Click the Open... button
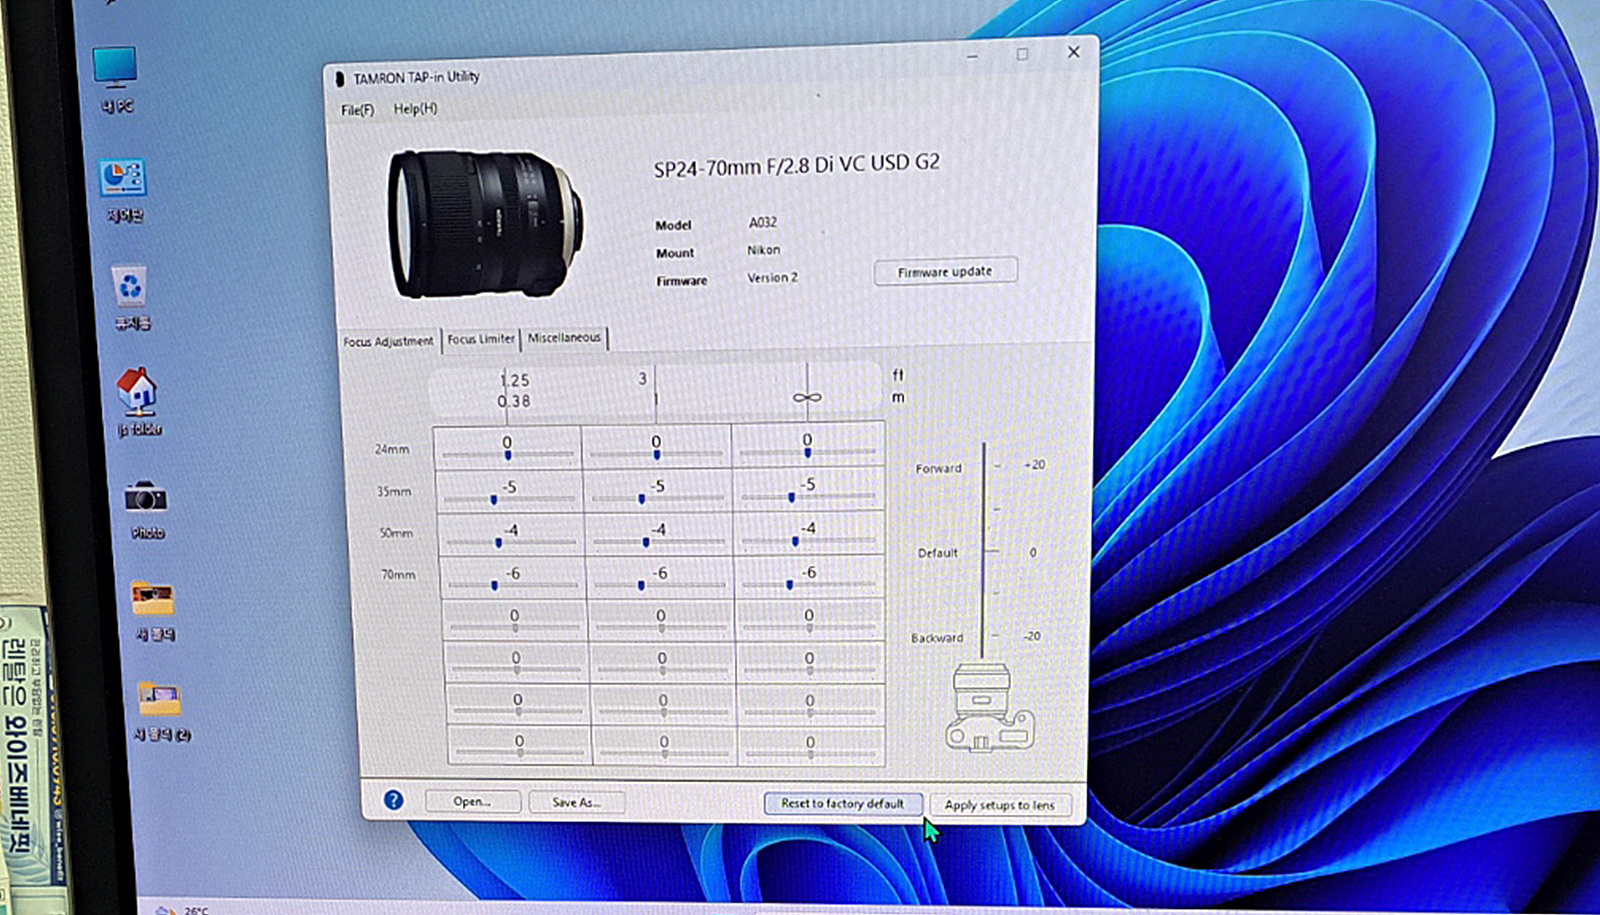 tap(472, 801)
